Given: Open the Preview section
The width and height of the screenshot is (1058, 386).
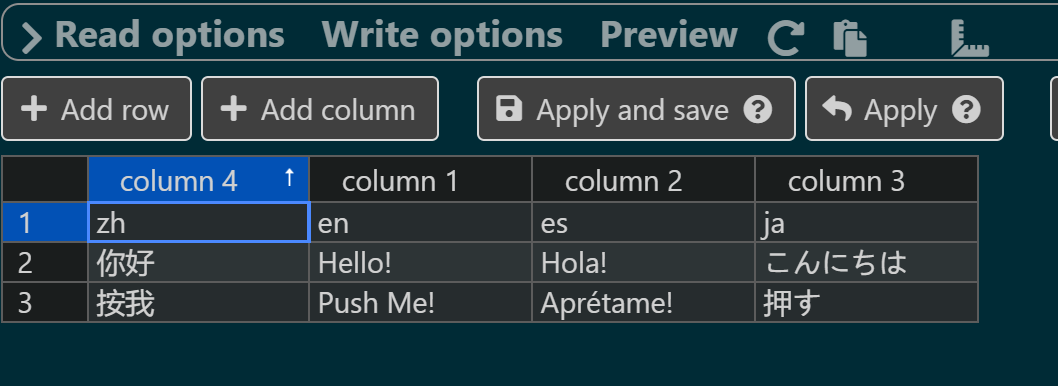Looking at the screenshot, I should [x=669, y=34].
